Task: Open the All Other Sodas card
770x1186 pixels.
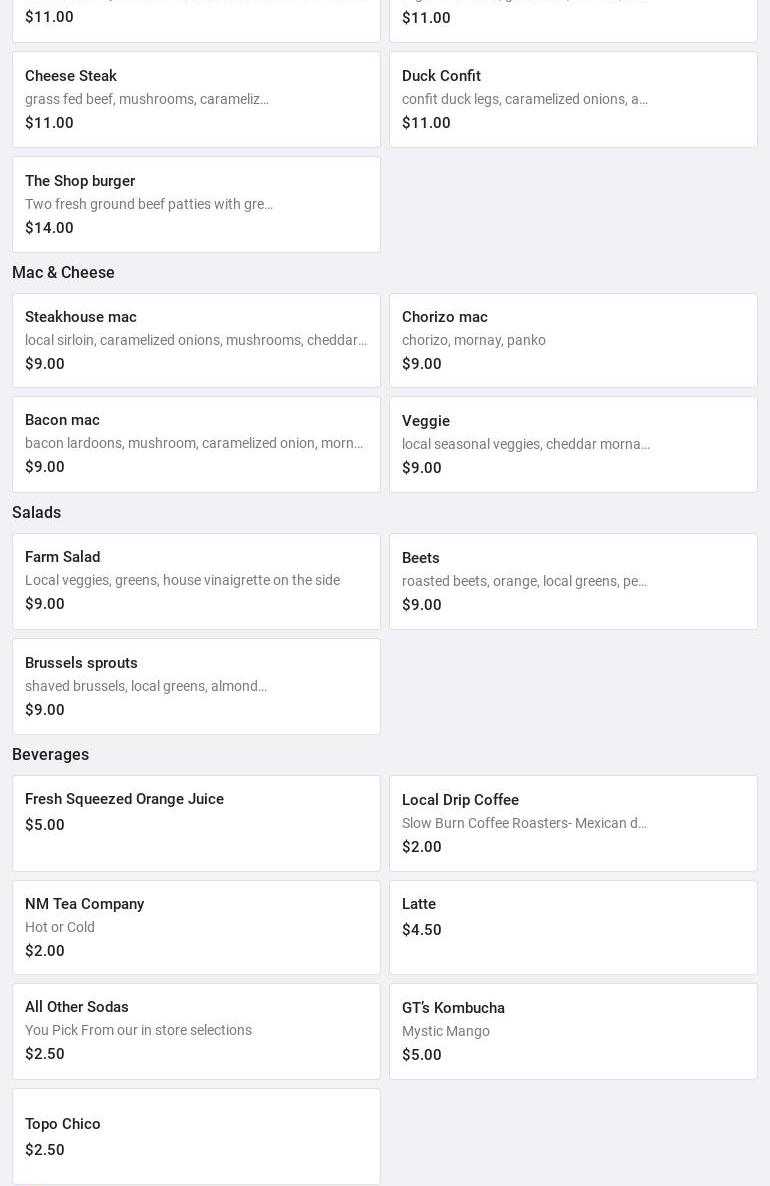Action: [x=196, y=1031]
